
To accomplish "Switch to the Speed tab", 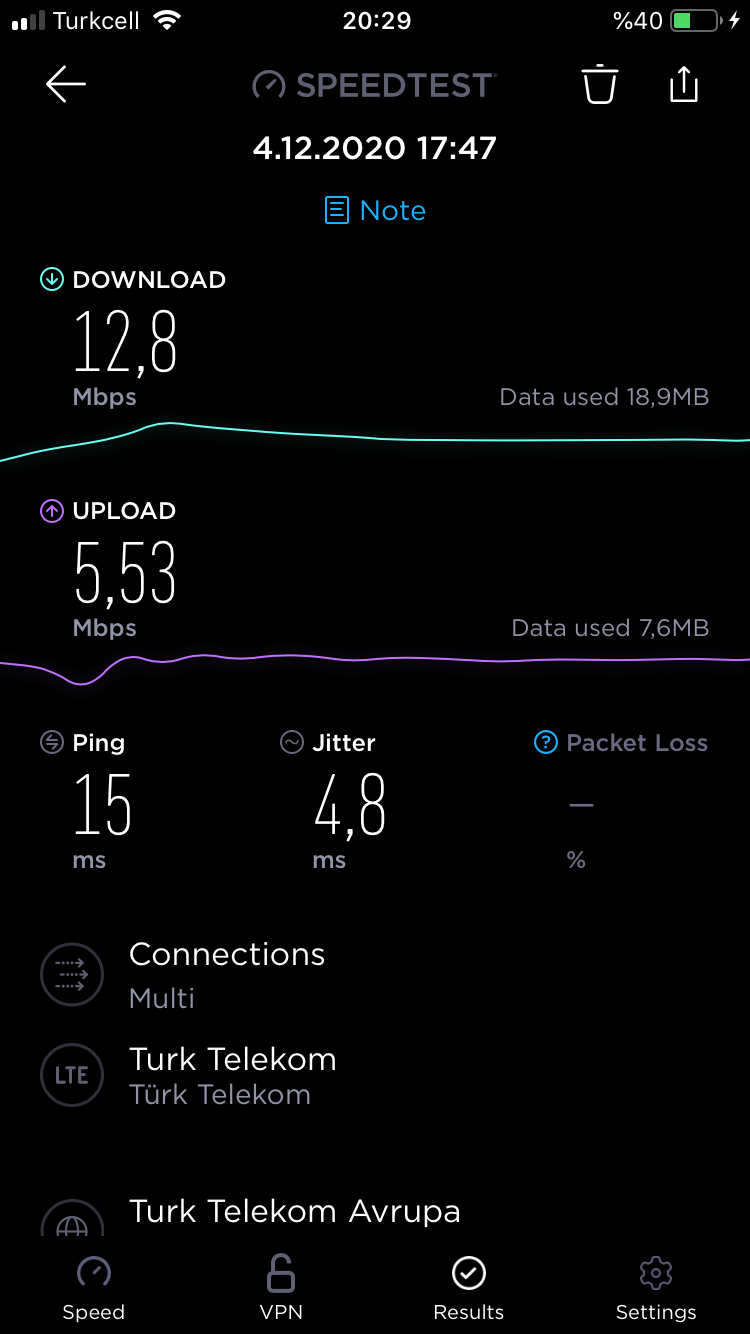I will 94,1290.
